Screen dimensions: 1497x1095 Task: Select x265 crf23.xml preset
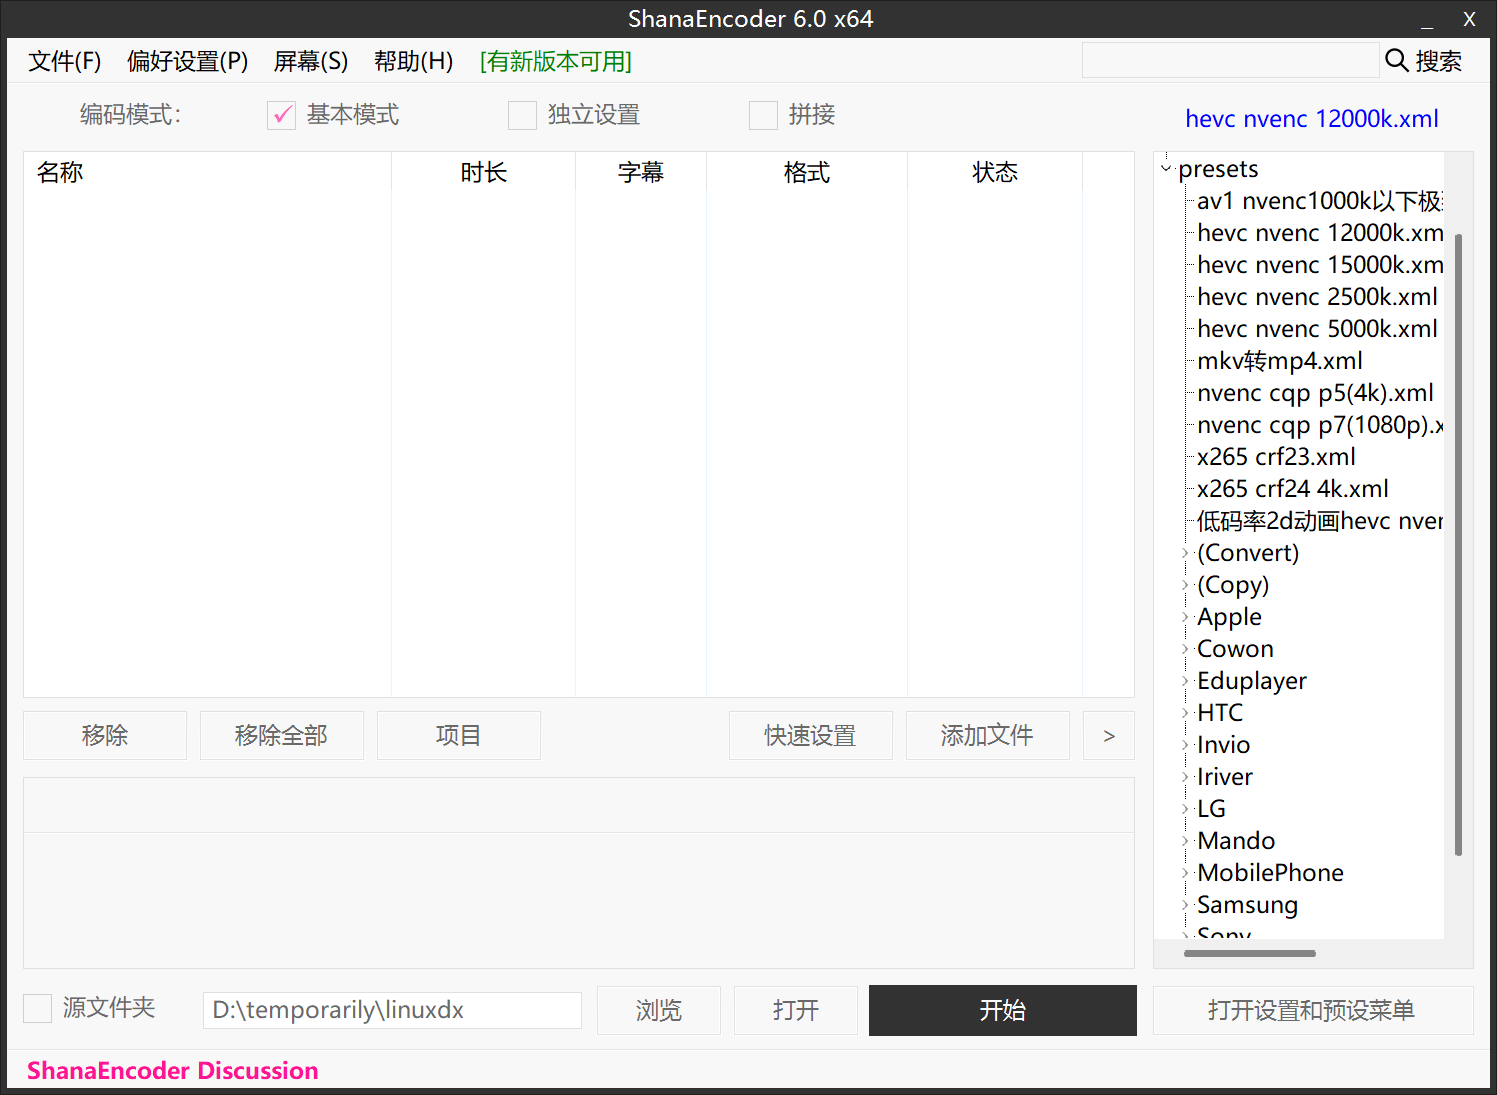pyautogui.click(x=1276, y=457)
